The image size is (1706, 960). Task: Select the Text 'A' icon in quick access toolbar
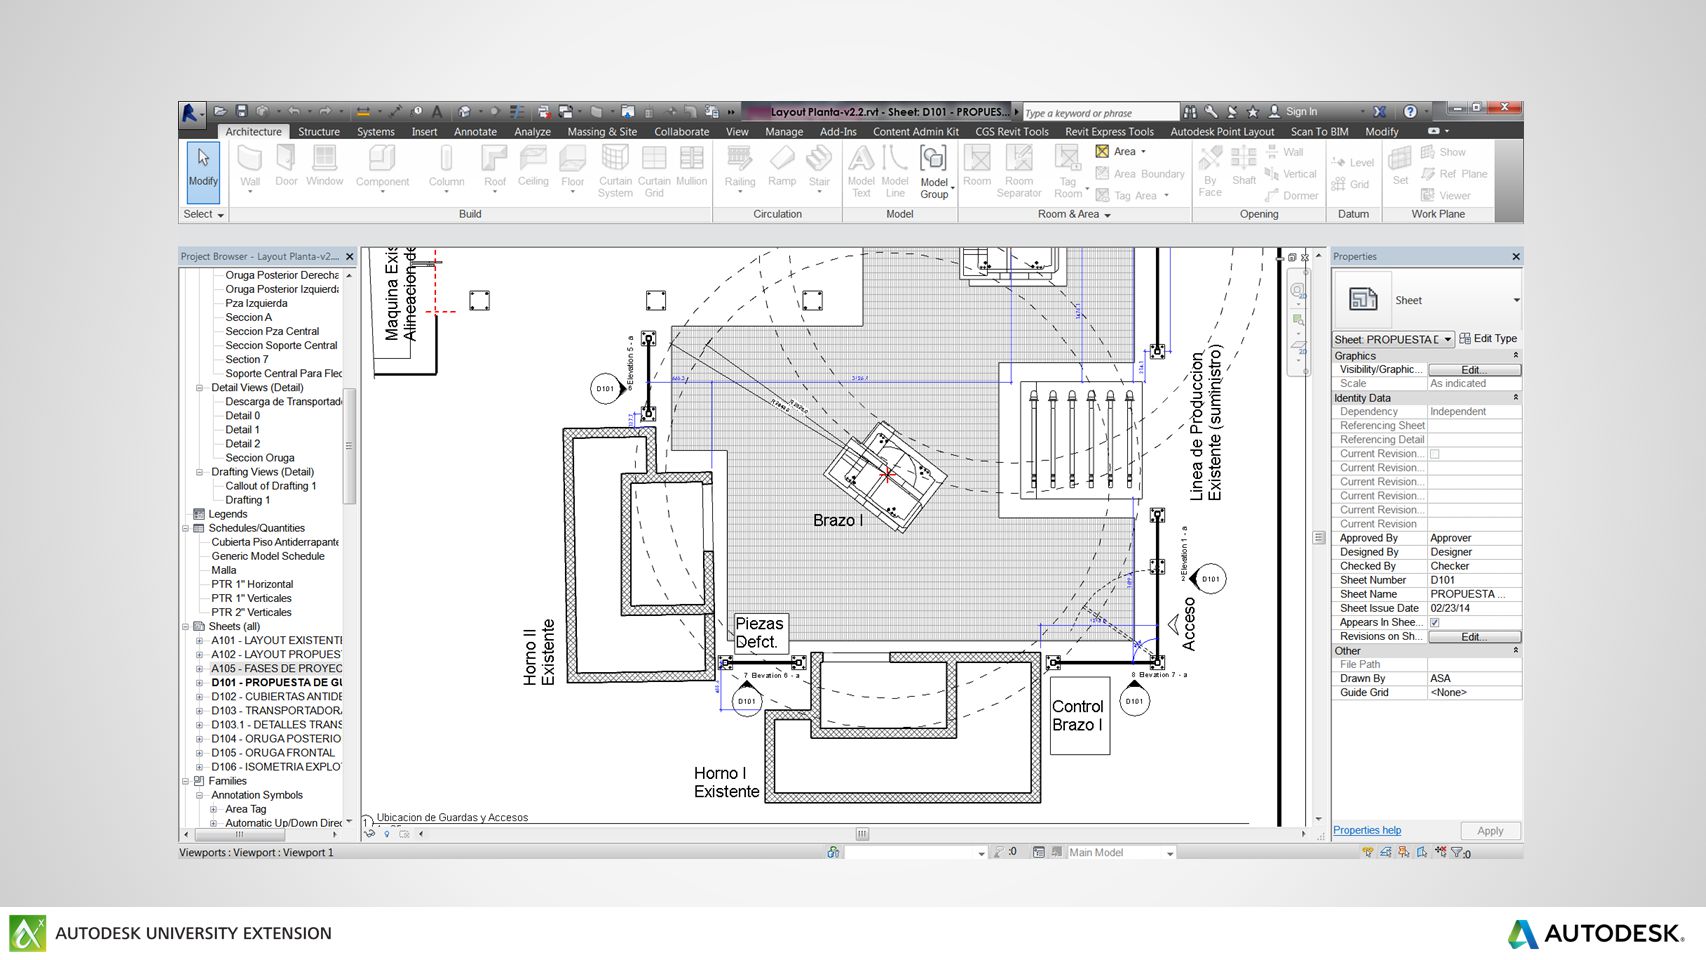437,111
